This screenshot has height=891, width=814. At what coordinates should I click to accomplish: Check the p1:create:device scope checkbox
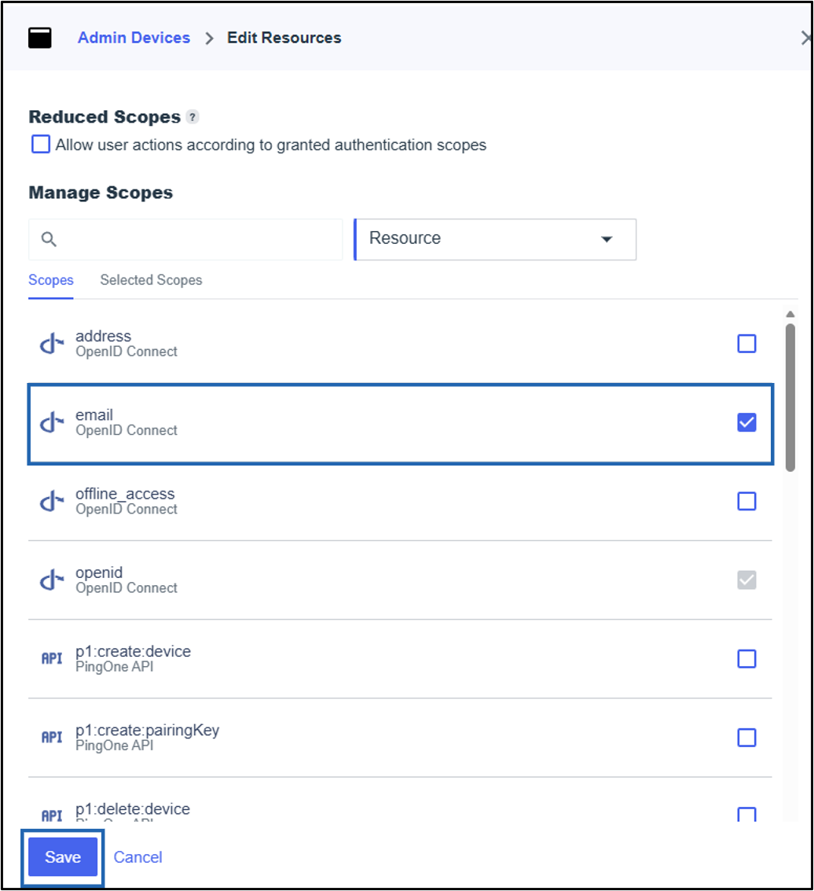746,659
